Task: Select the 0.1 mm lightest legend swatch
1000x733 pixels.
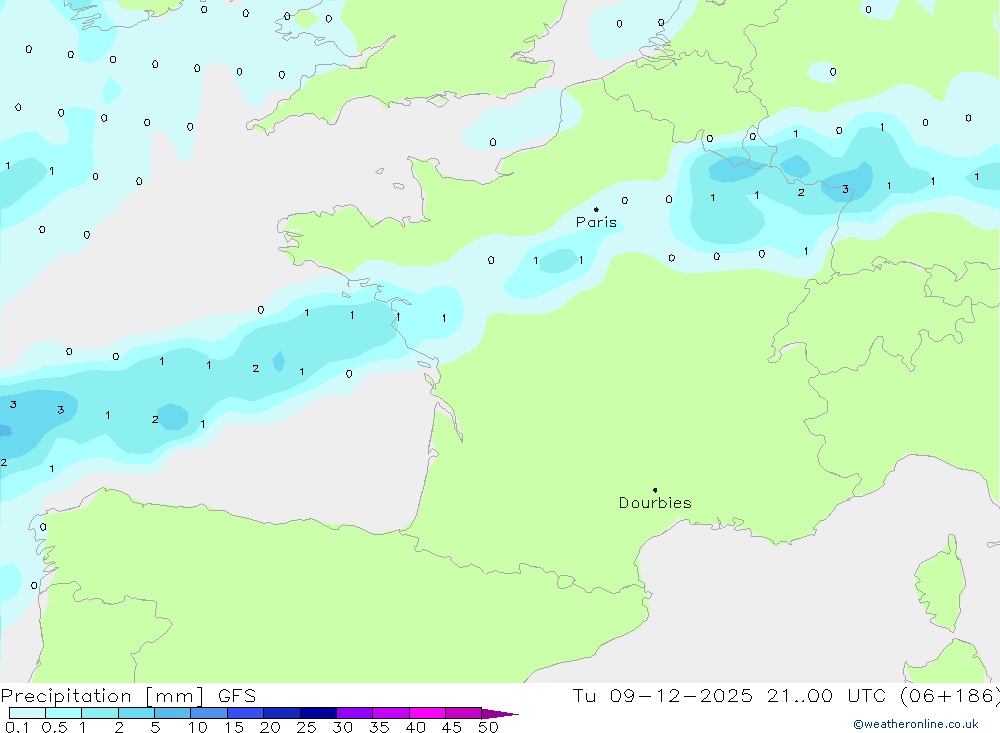Action: (27, 713)
